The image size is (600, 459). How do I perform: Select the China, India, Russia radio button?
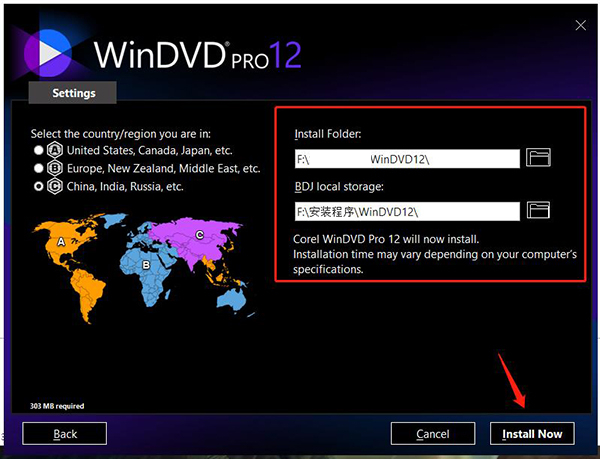click(39, 186)
